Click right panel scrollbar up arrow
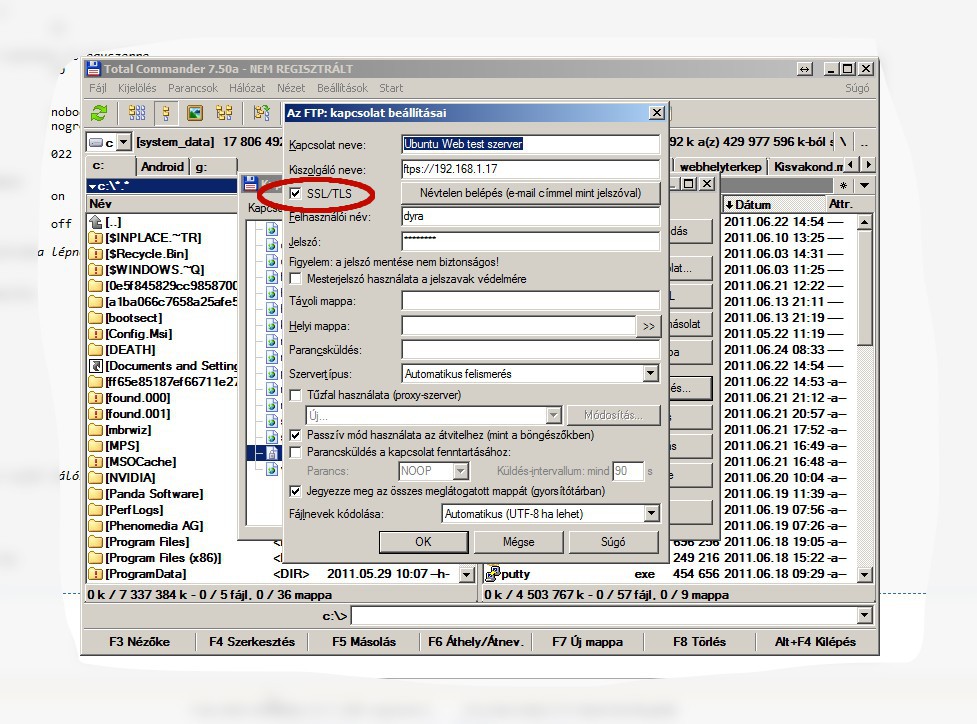Image resolution: width=977 pixels, height=724 pixels. point(864,222)
